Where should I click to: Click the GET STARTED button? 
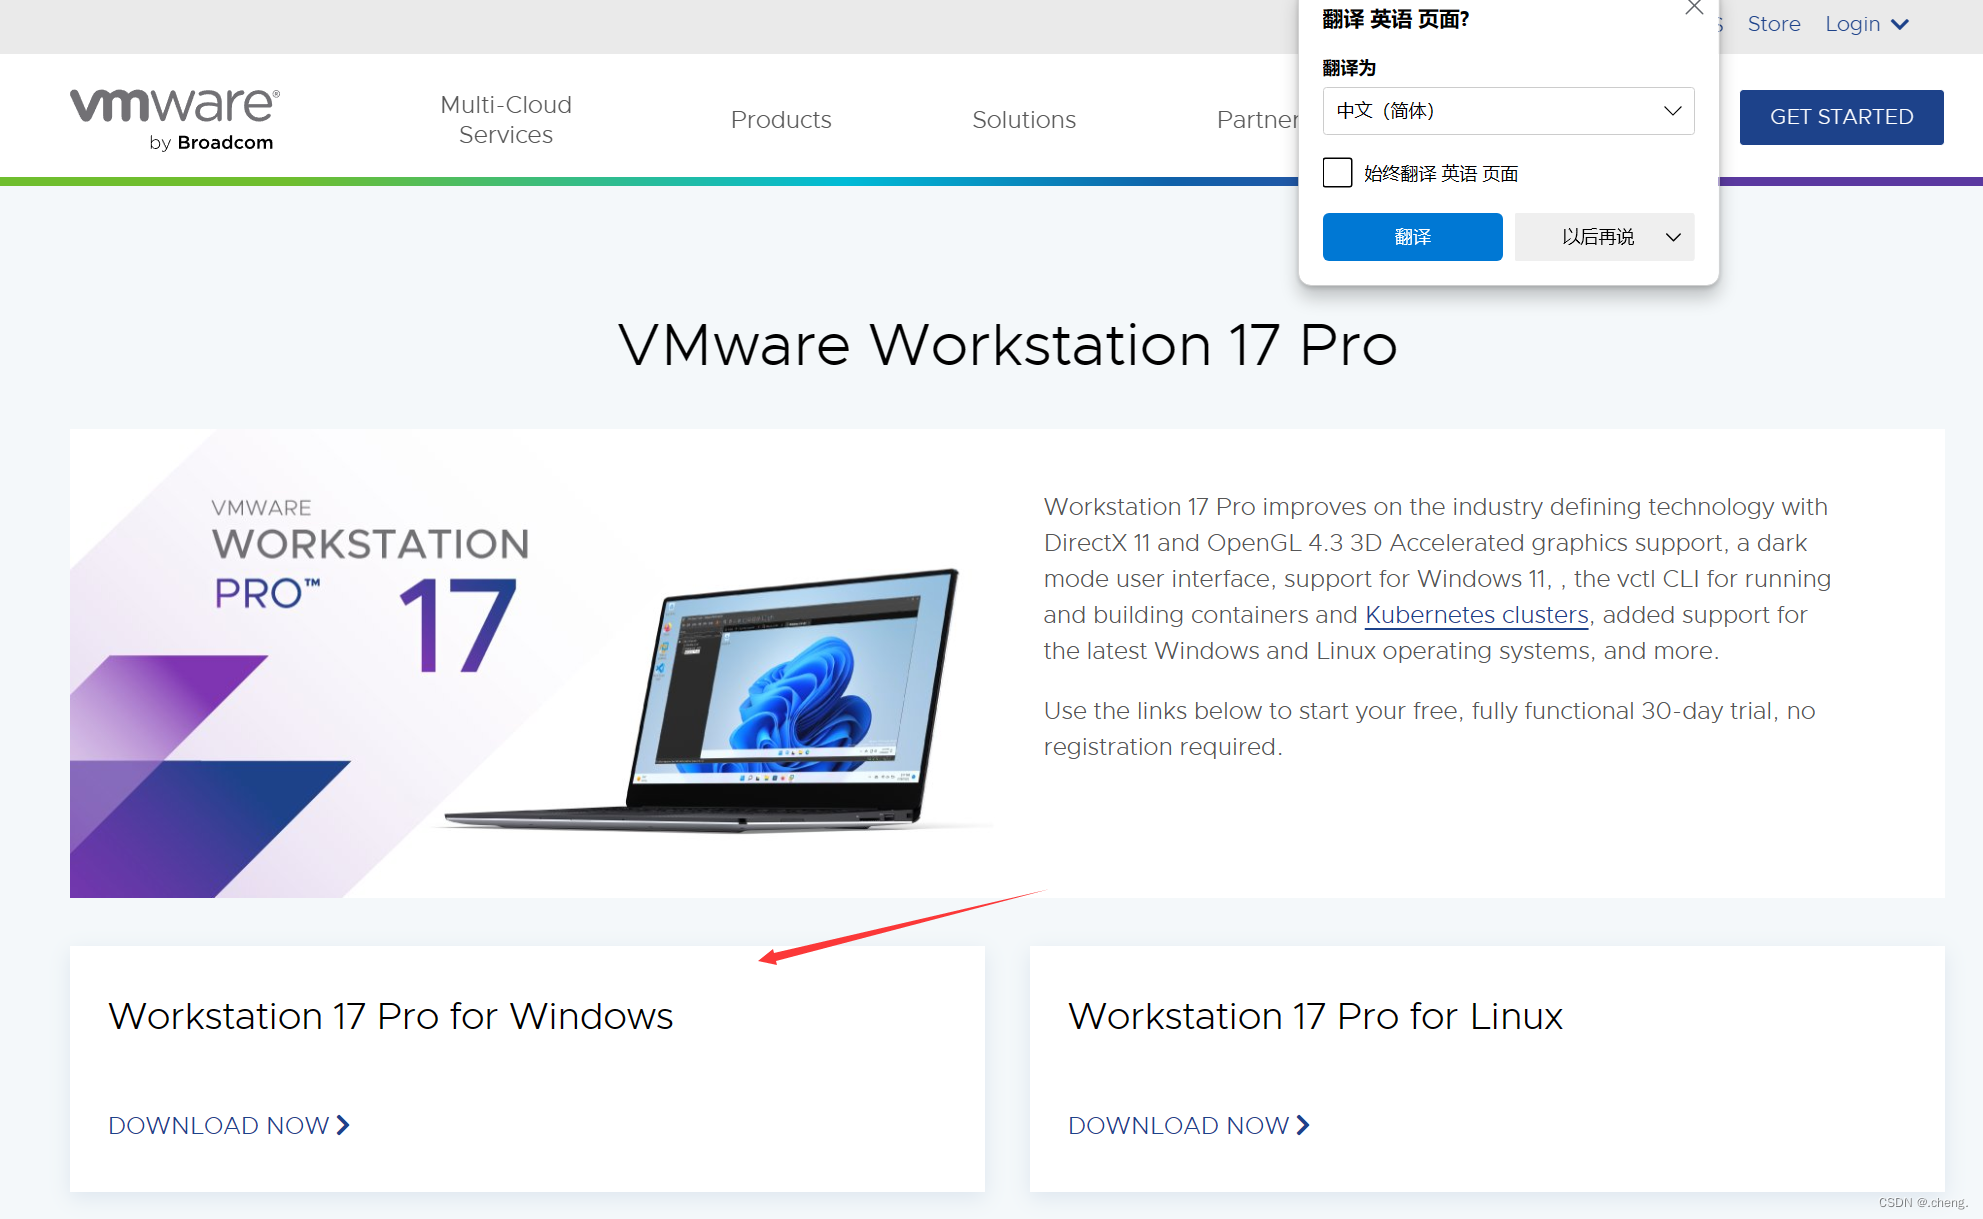coord(1841,117)
